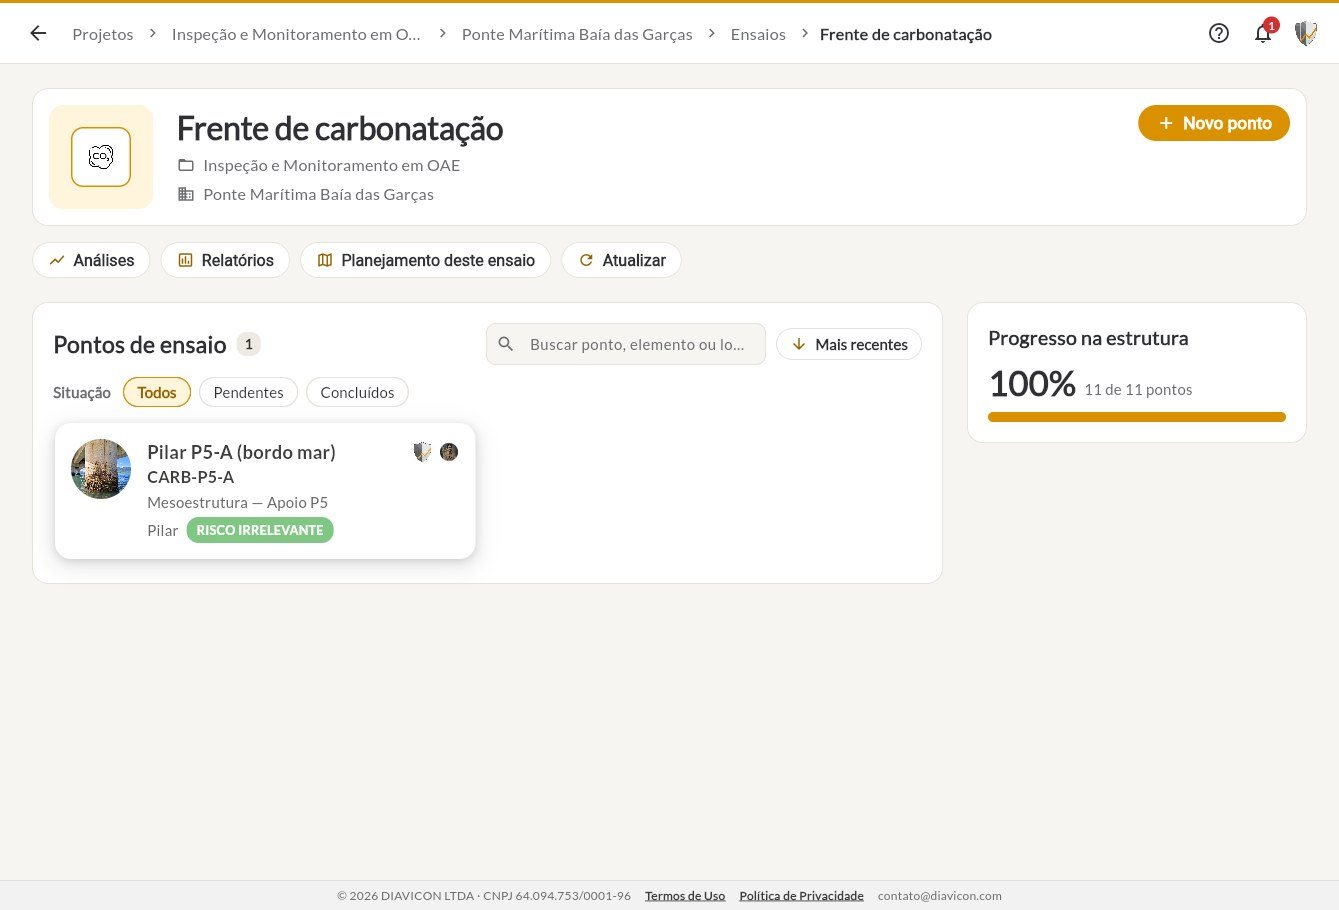This screenshot has width=1339, height=910.
Task: Open Inspeção e Monitoramento breadcrumb
Action: pyautogui.click(x=296, y=34)
